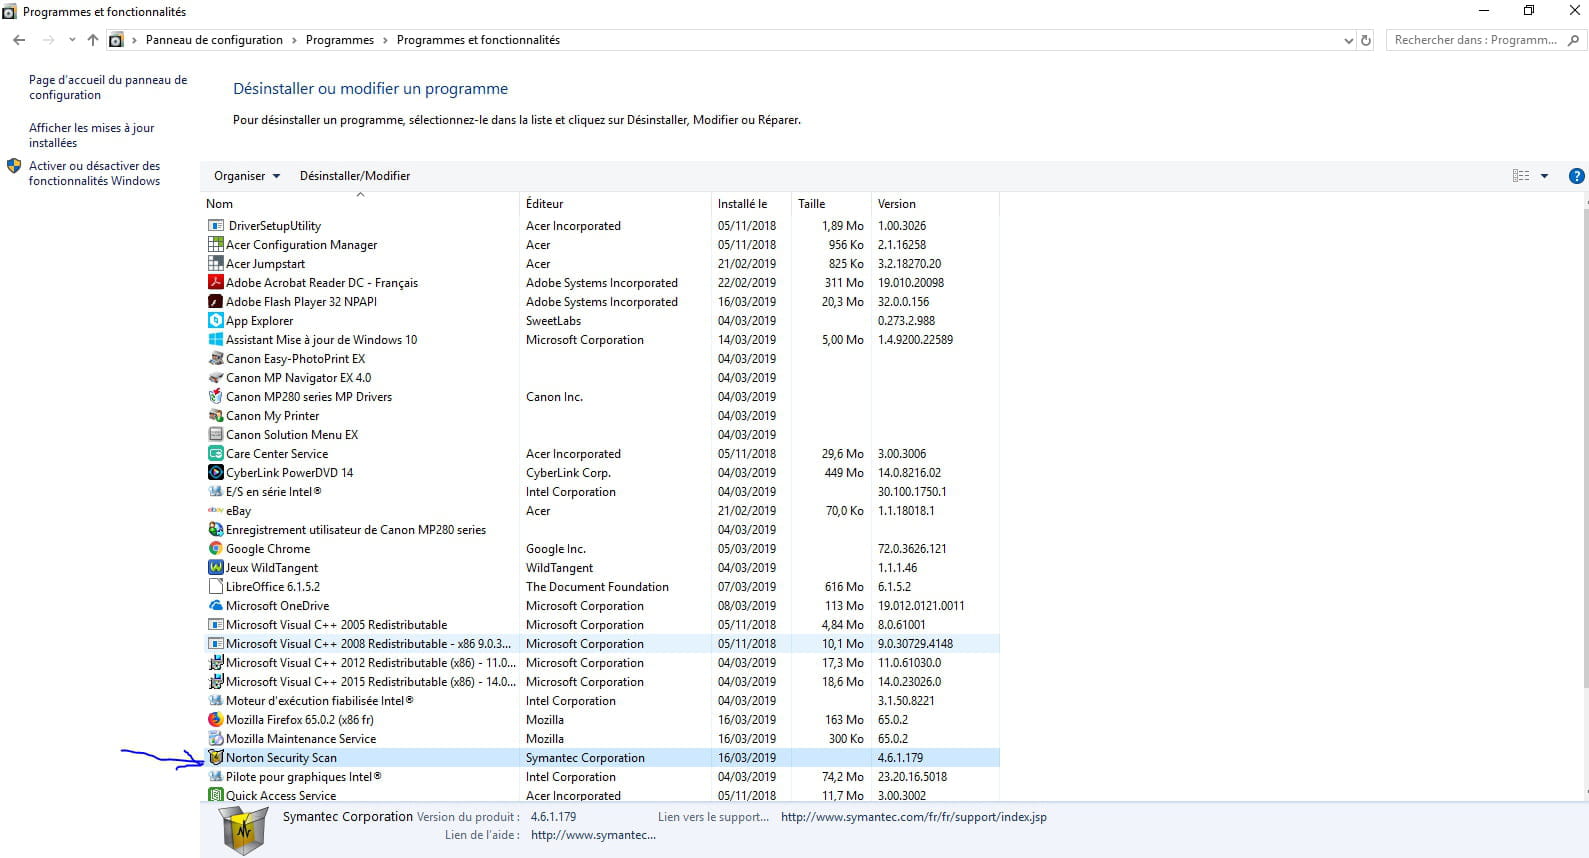Open the http://www.symantec help link
This screenshot has width=1589, height=858.
[x=593, y=835]
